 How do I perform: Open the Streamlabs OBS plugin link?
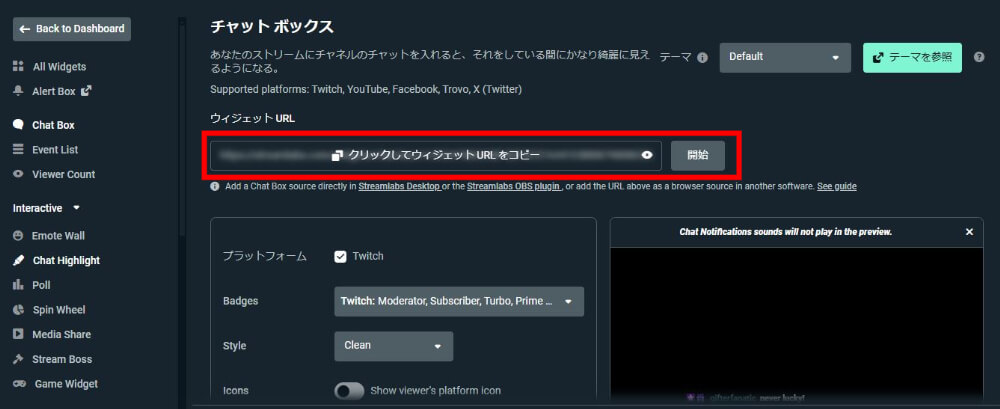tap(514, 187)
